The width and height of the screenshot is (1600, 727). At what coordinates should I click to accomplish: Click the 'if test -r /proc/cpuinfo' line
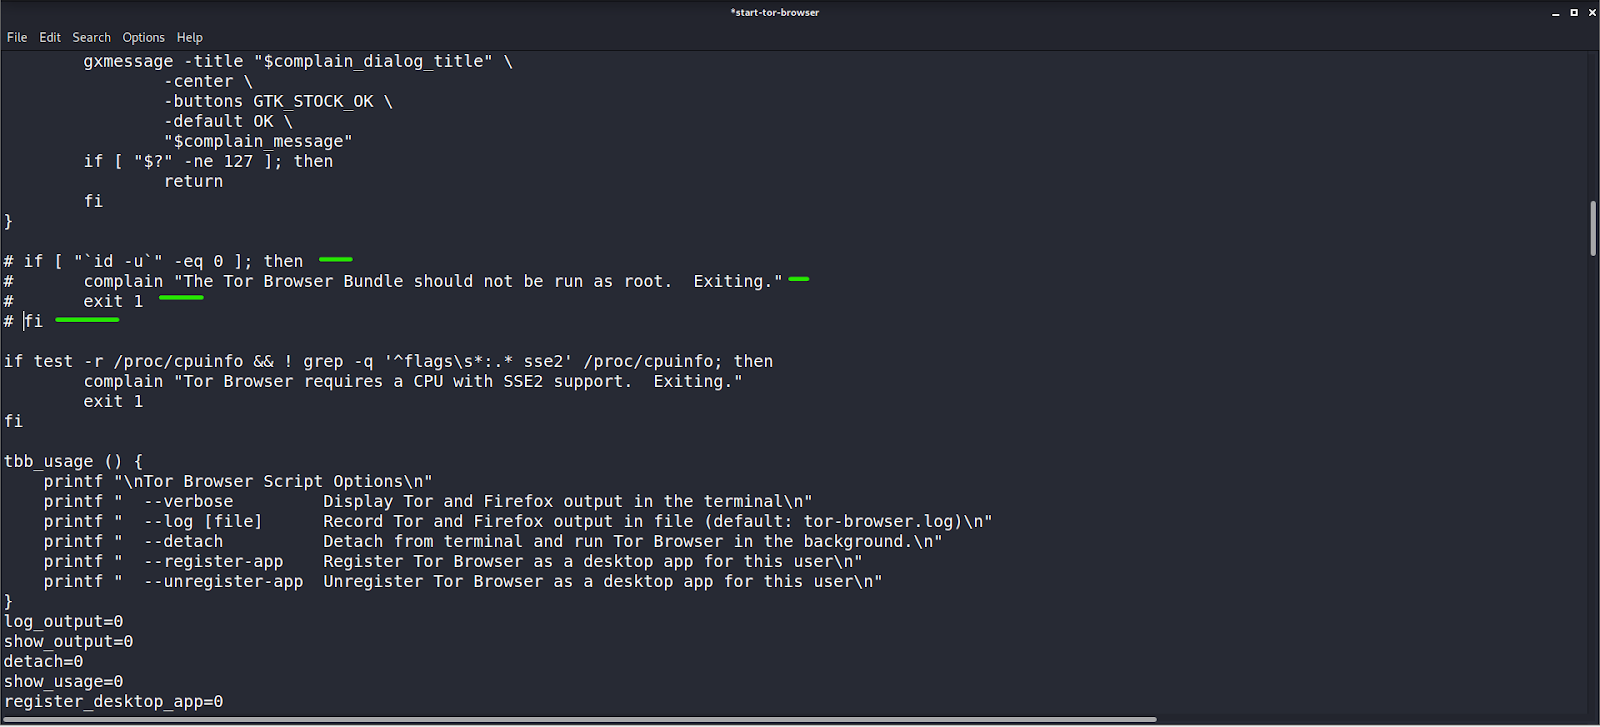click(388, 361)
